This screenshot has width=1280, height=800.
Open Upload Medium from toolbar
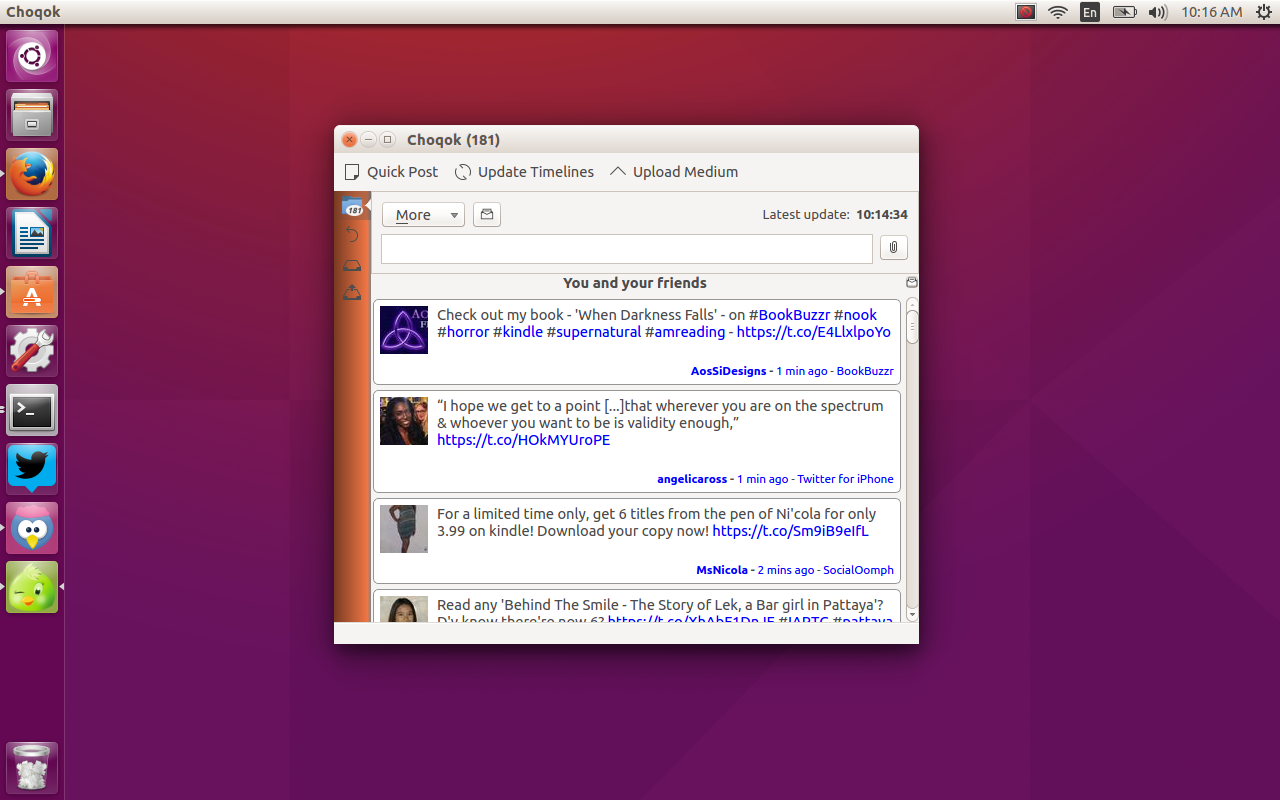(x=673, y=172)
